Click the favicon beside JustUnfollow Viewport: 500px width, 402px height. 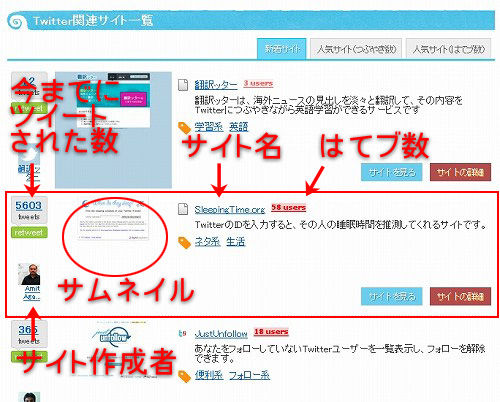[182, 333]
